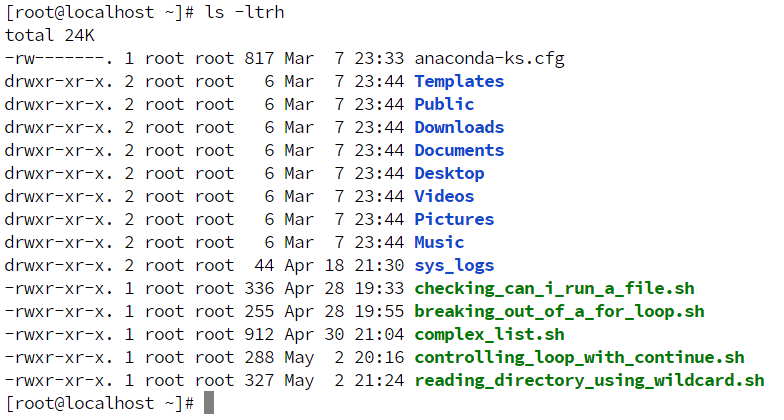Select the sys_logs directory name

coord(454,266)
